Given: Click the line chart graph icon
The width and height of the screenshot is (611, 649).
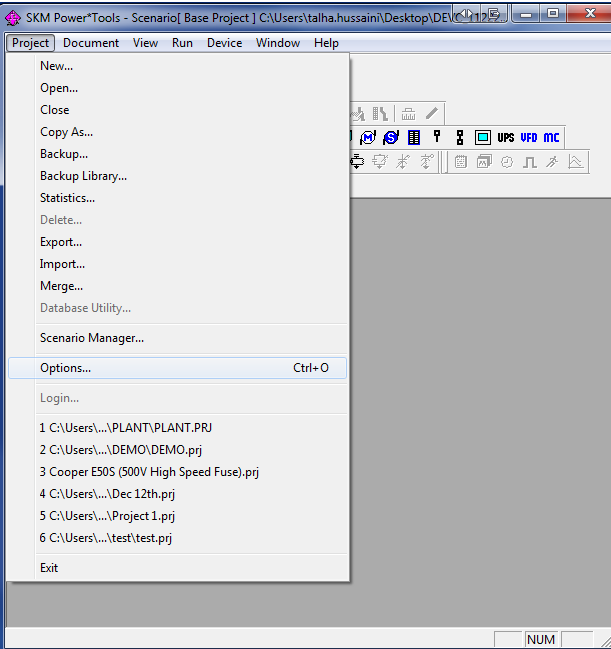Looking at the screenshot, I should click(576, 162).
